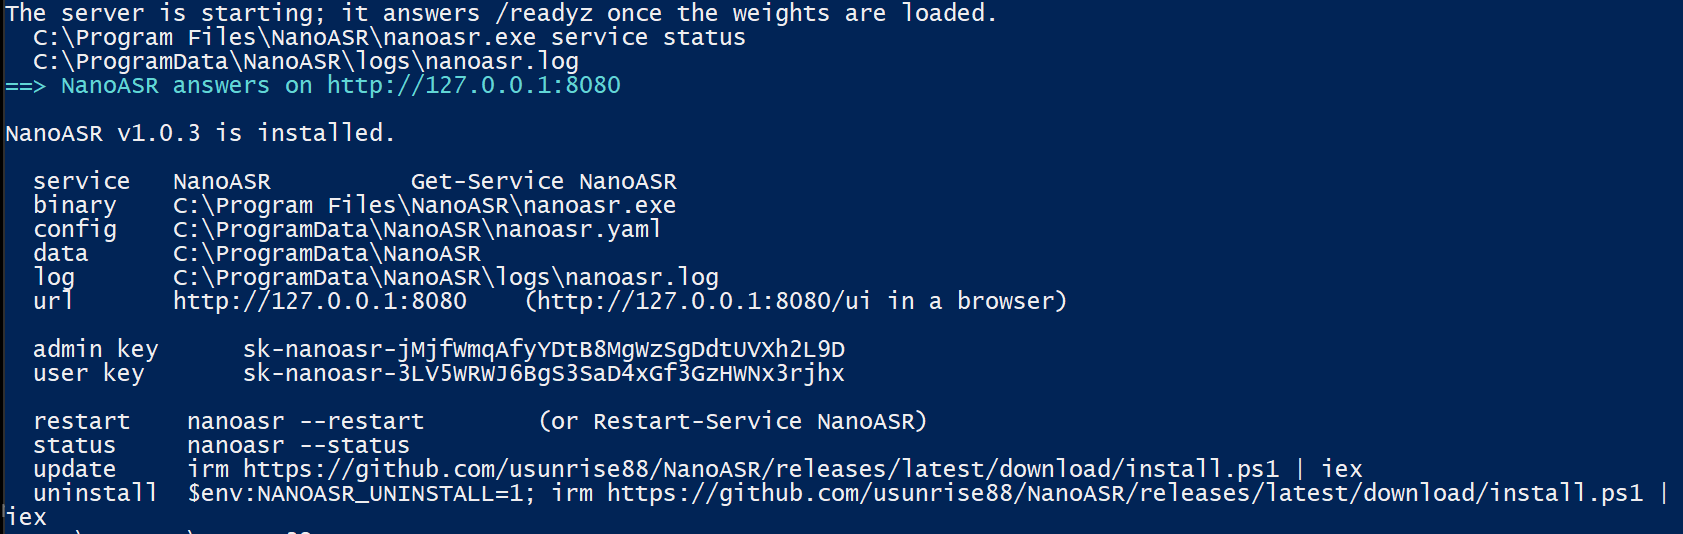Screen dimensions: 1683x534
Task: Click the uninstall line GitHub URL
Action: 1125,494
